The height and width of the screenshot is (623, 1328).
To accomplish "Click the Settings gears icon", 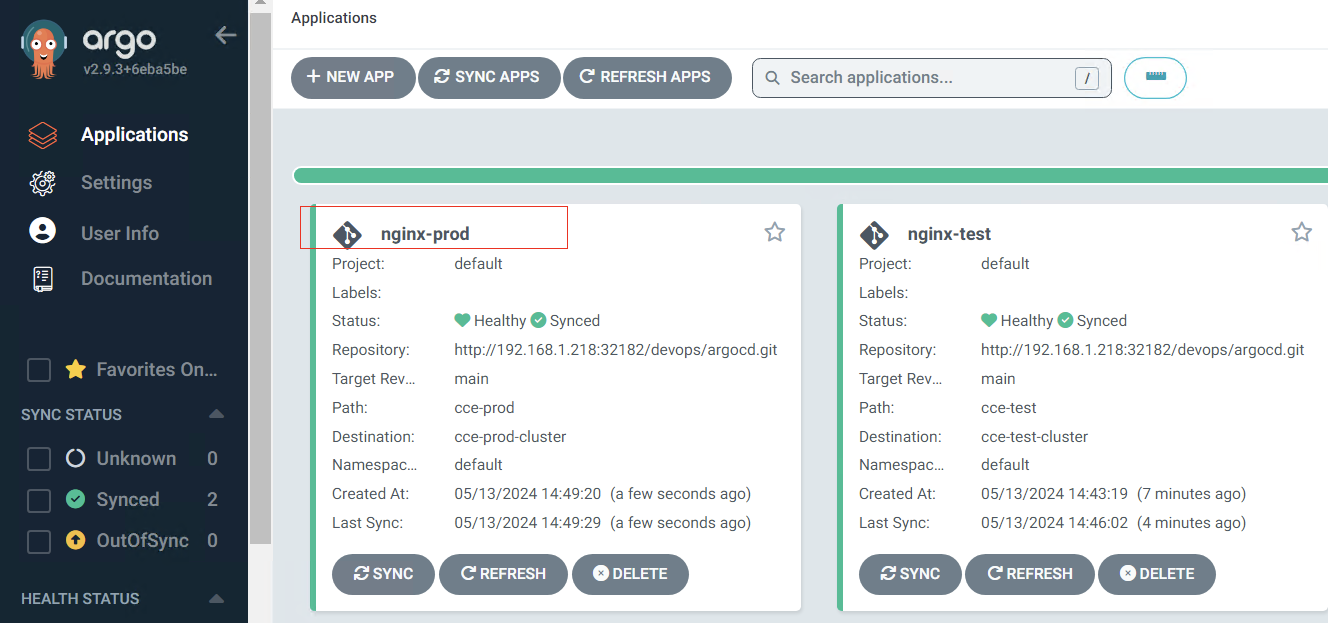I will pyautogui.click(x=42, y=183).
